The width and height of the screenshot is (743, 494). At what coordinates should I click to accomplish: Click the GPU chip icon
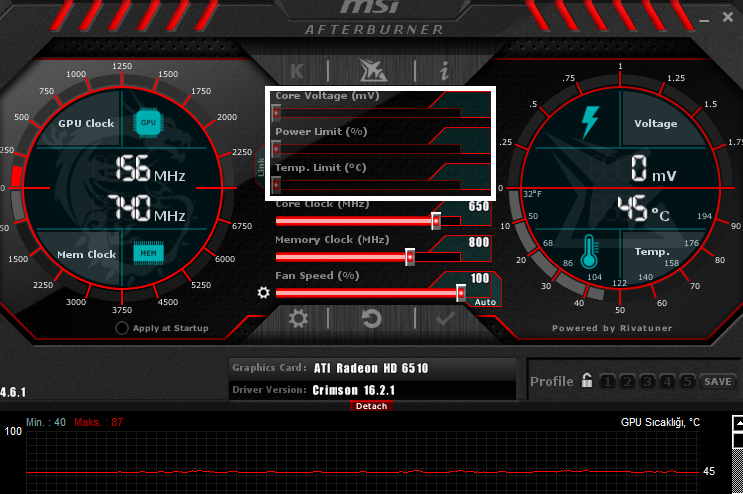point(148,123)
